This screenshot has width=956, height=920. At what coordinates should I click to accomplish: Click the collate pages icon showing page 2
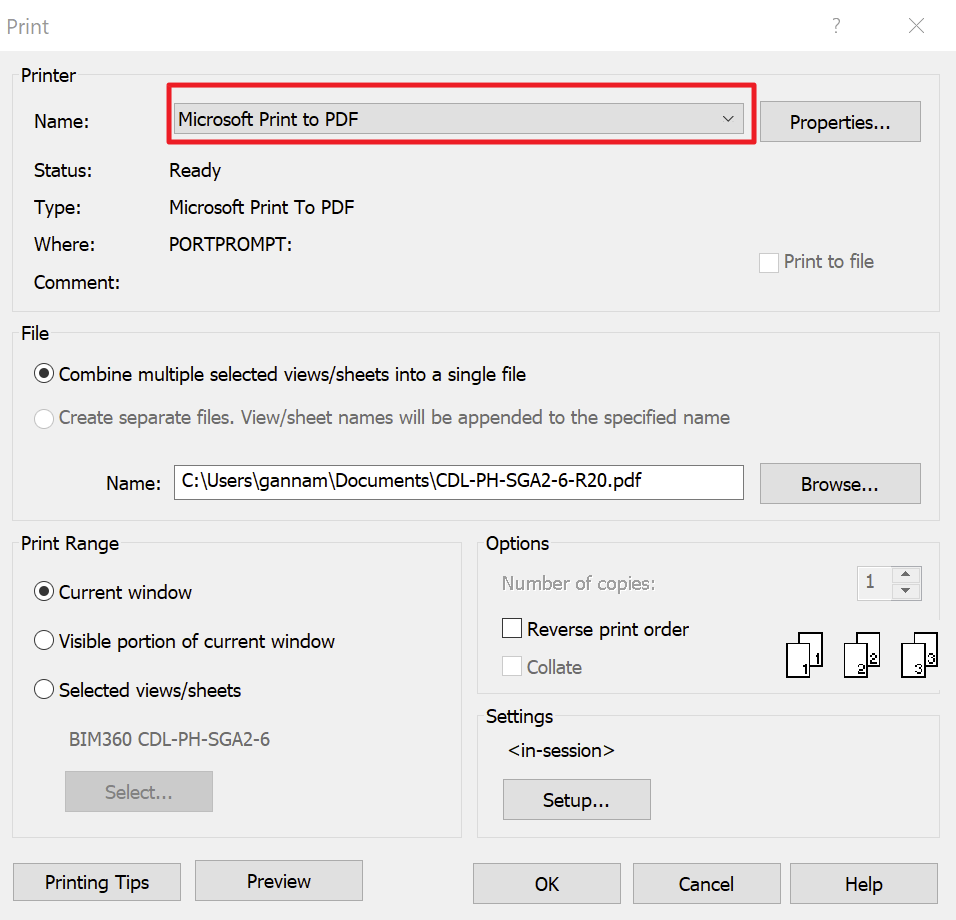point(861,654)
